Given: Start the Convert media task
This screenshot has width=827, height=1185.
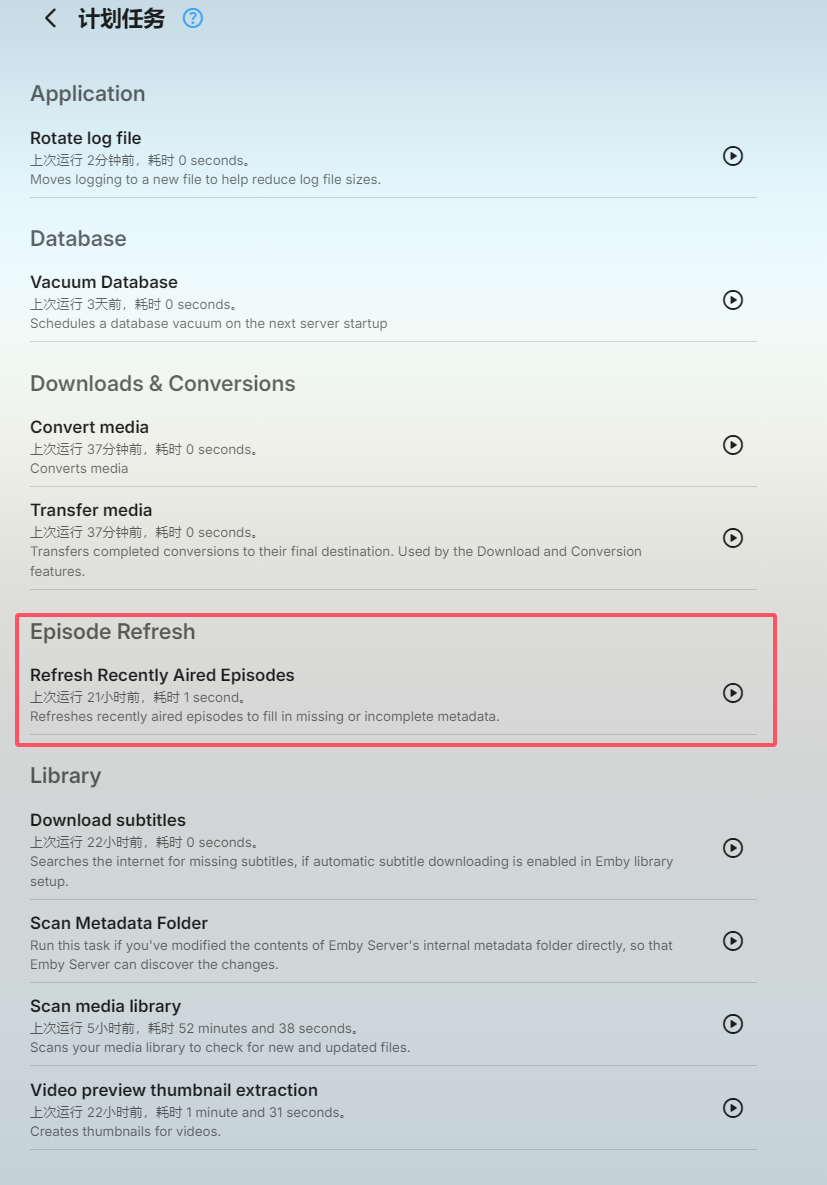Looking at the screenshot, I should click(x=733, y=445).
